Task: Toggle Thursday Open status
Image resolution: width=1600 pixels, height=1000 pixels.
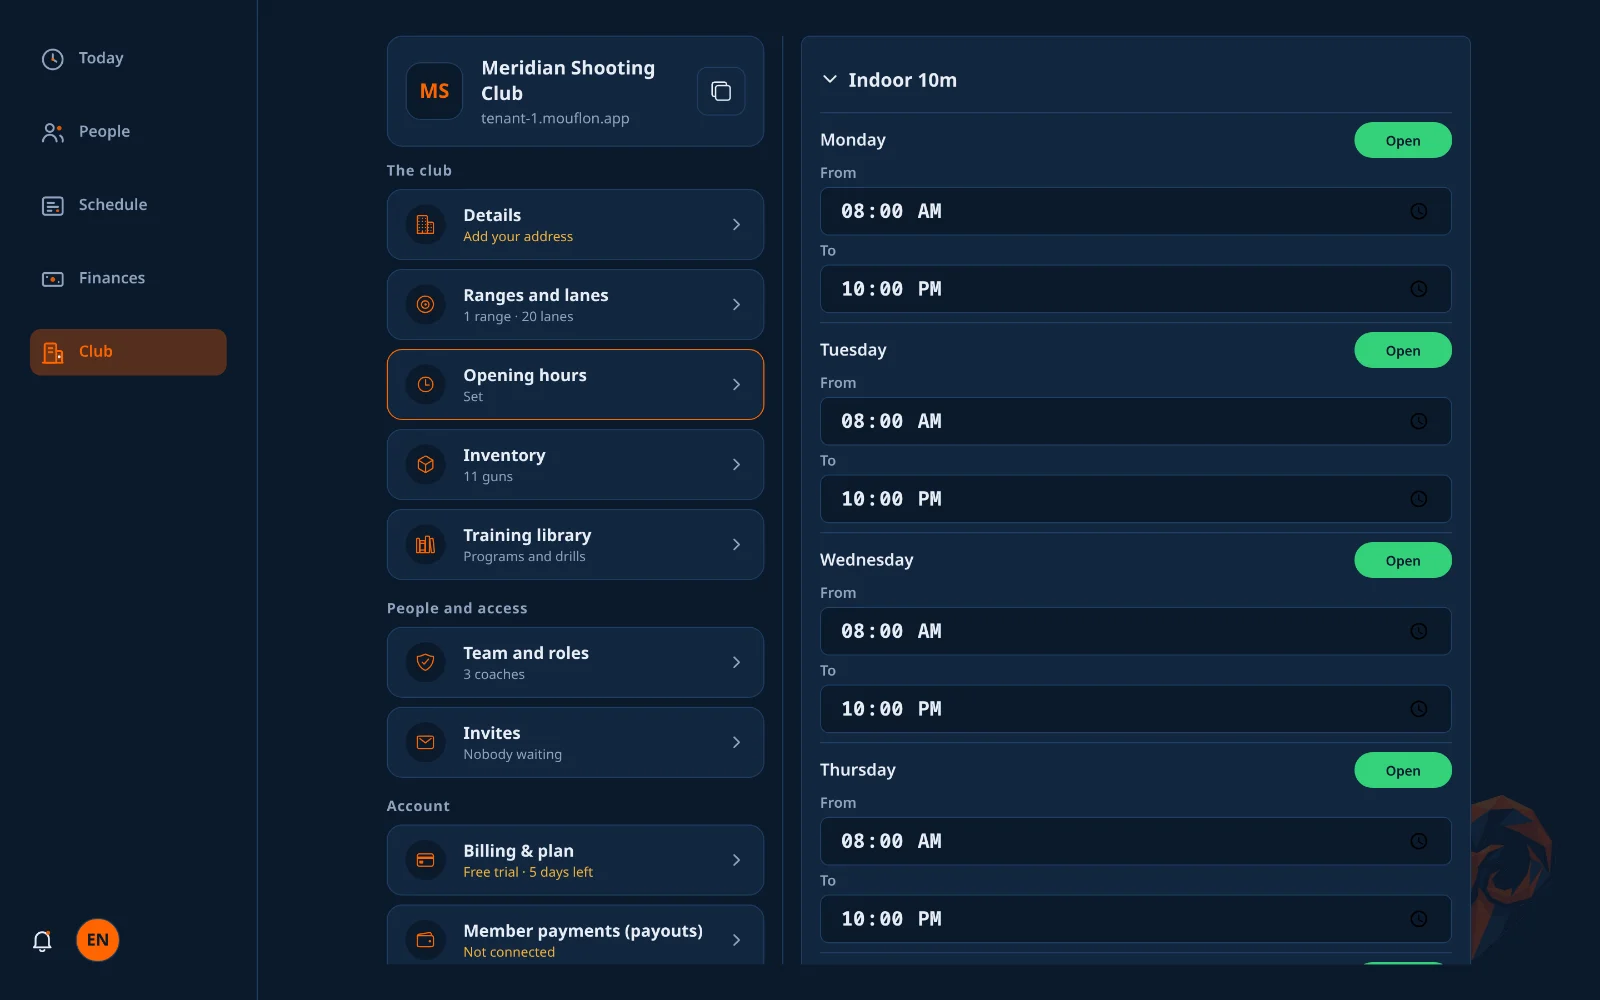Action: click(x=1403, y=770)
